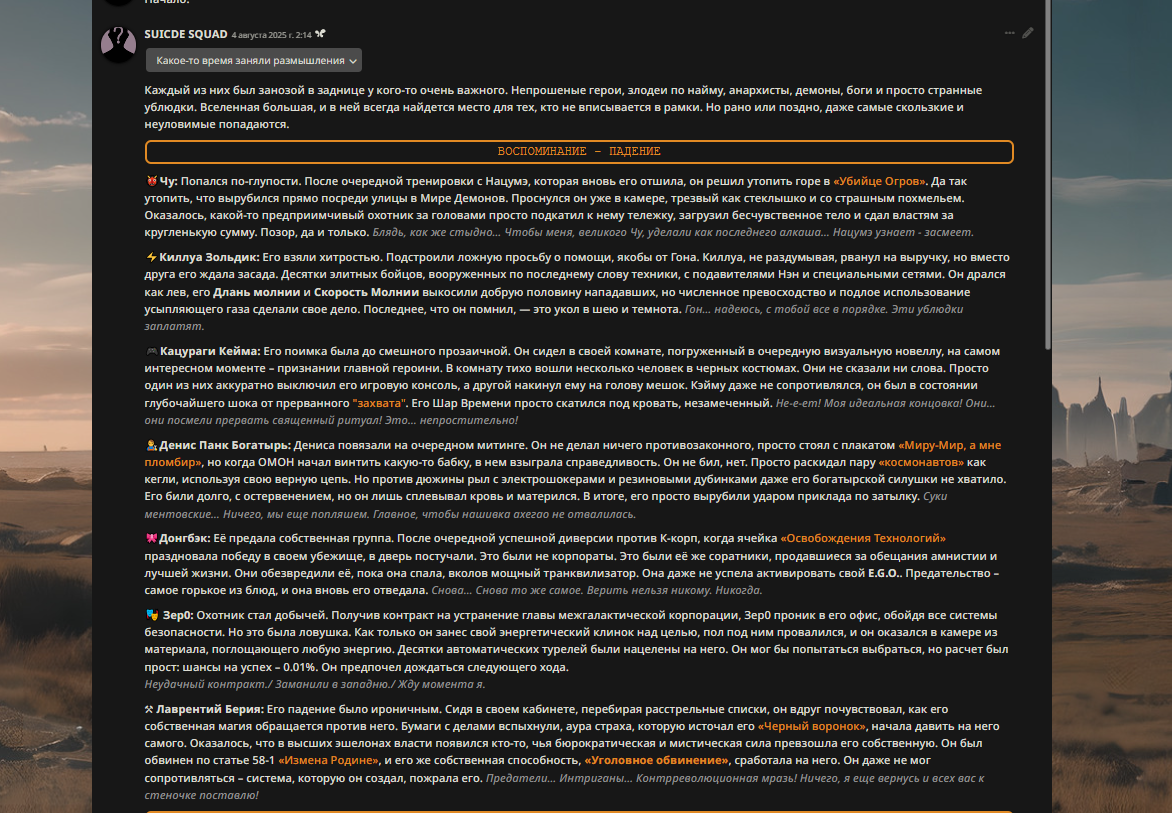Click the orange word «космонавтов»
Screen dimensions: 1172x813
[921, 462]
